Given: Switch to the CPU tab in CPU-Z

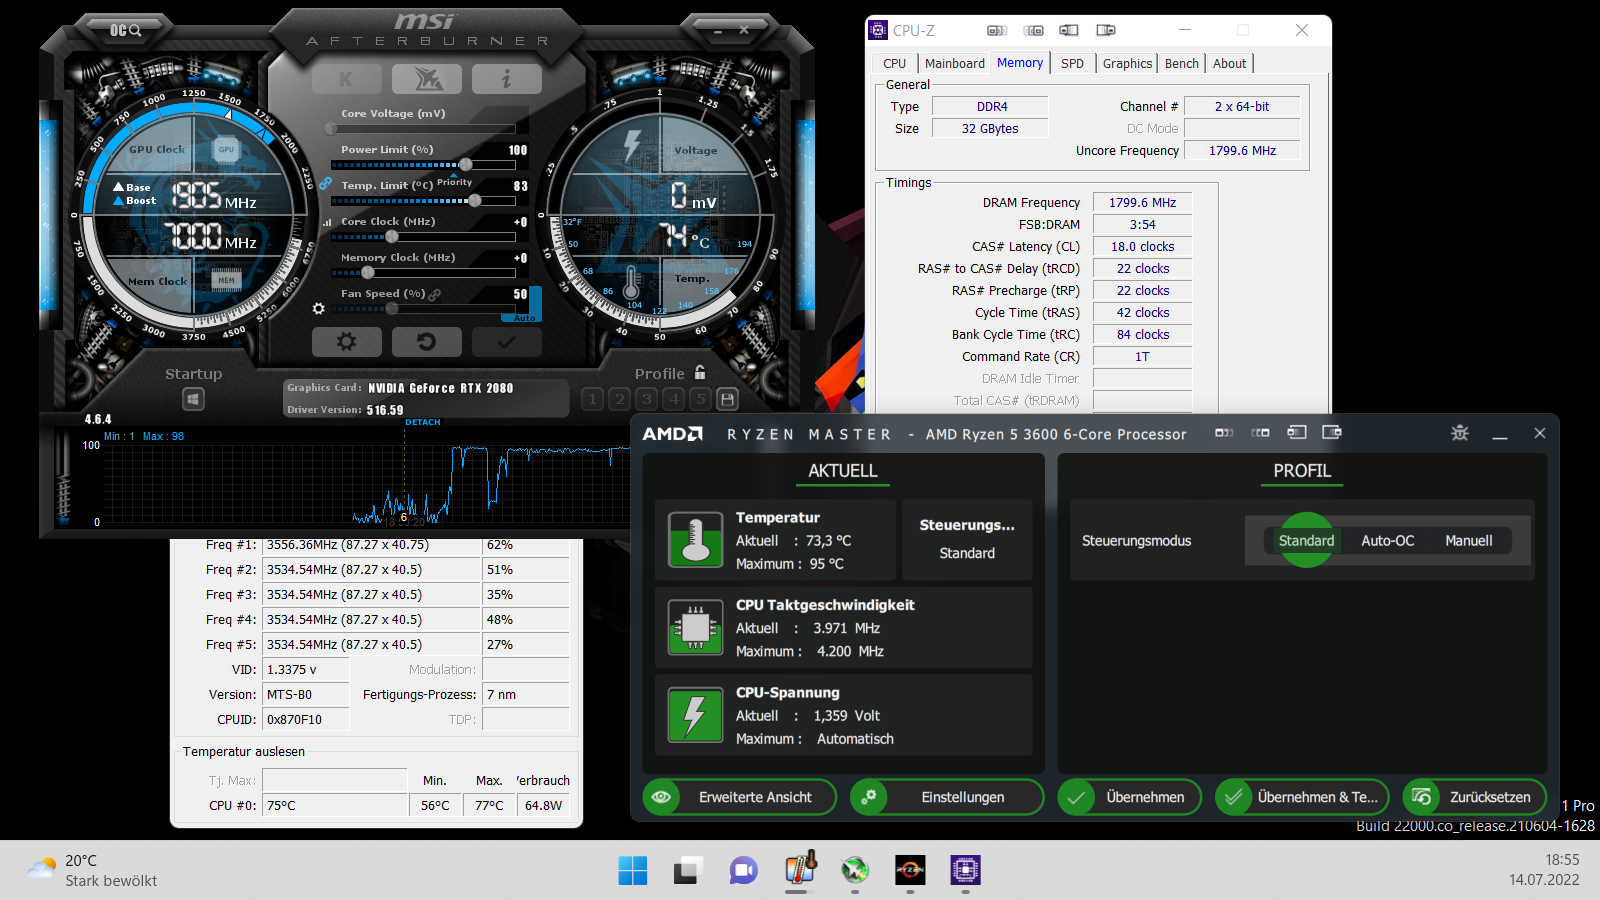Looking at the screenshot, I should (895, 63).
